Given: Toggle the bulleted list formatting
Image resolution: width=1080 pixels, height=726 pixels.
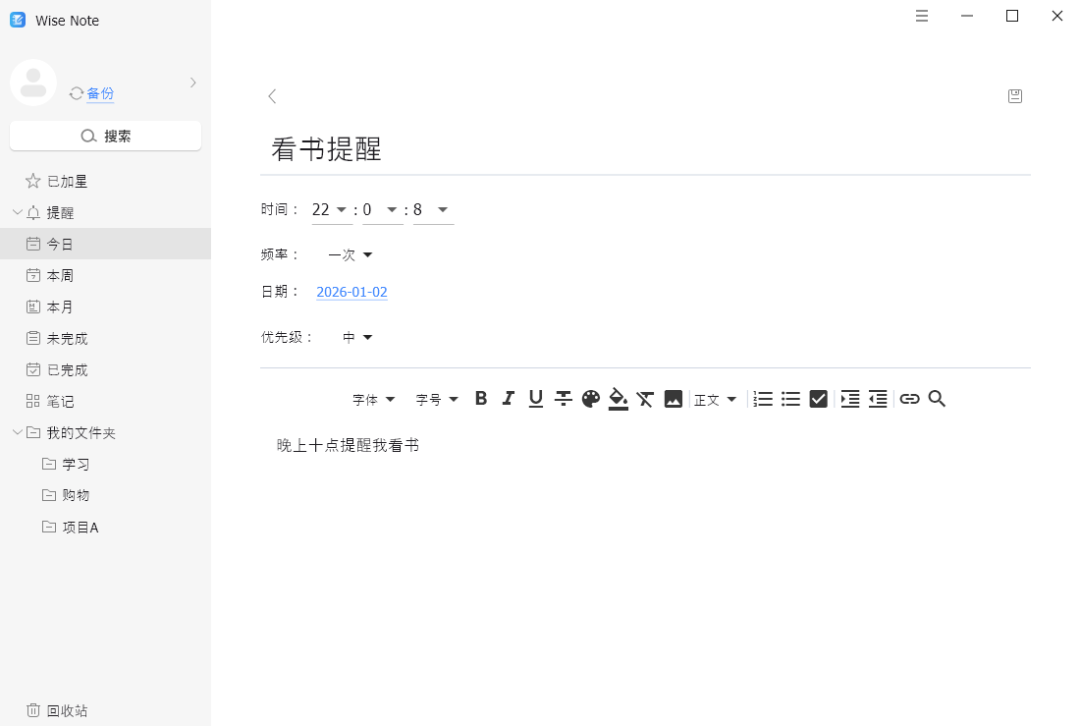Looking at the screenshot, I should coord(791,398).
